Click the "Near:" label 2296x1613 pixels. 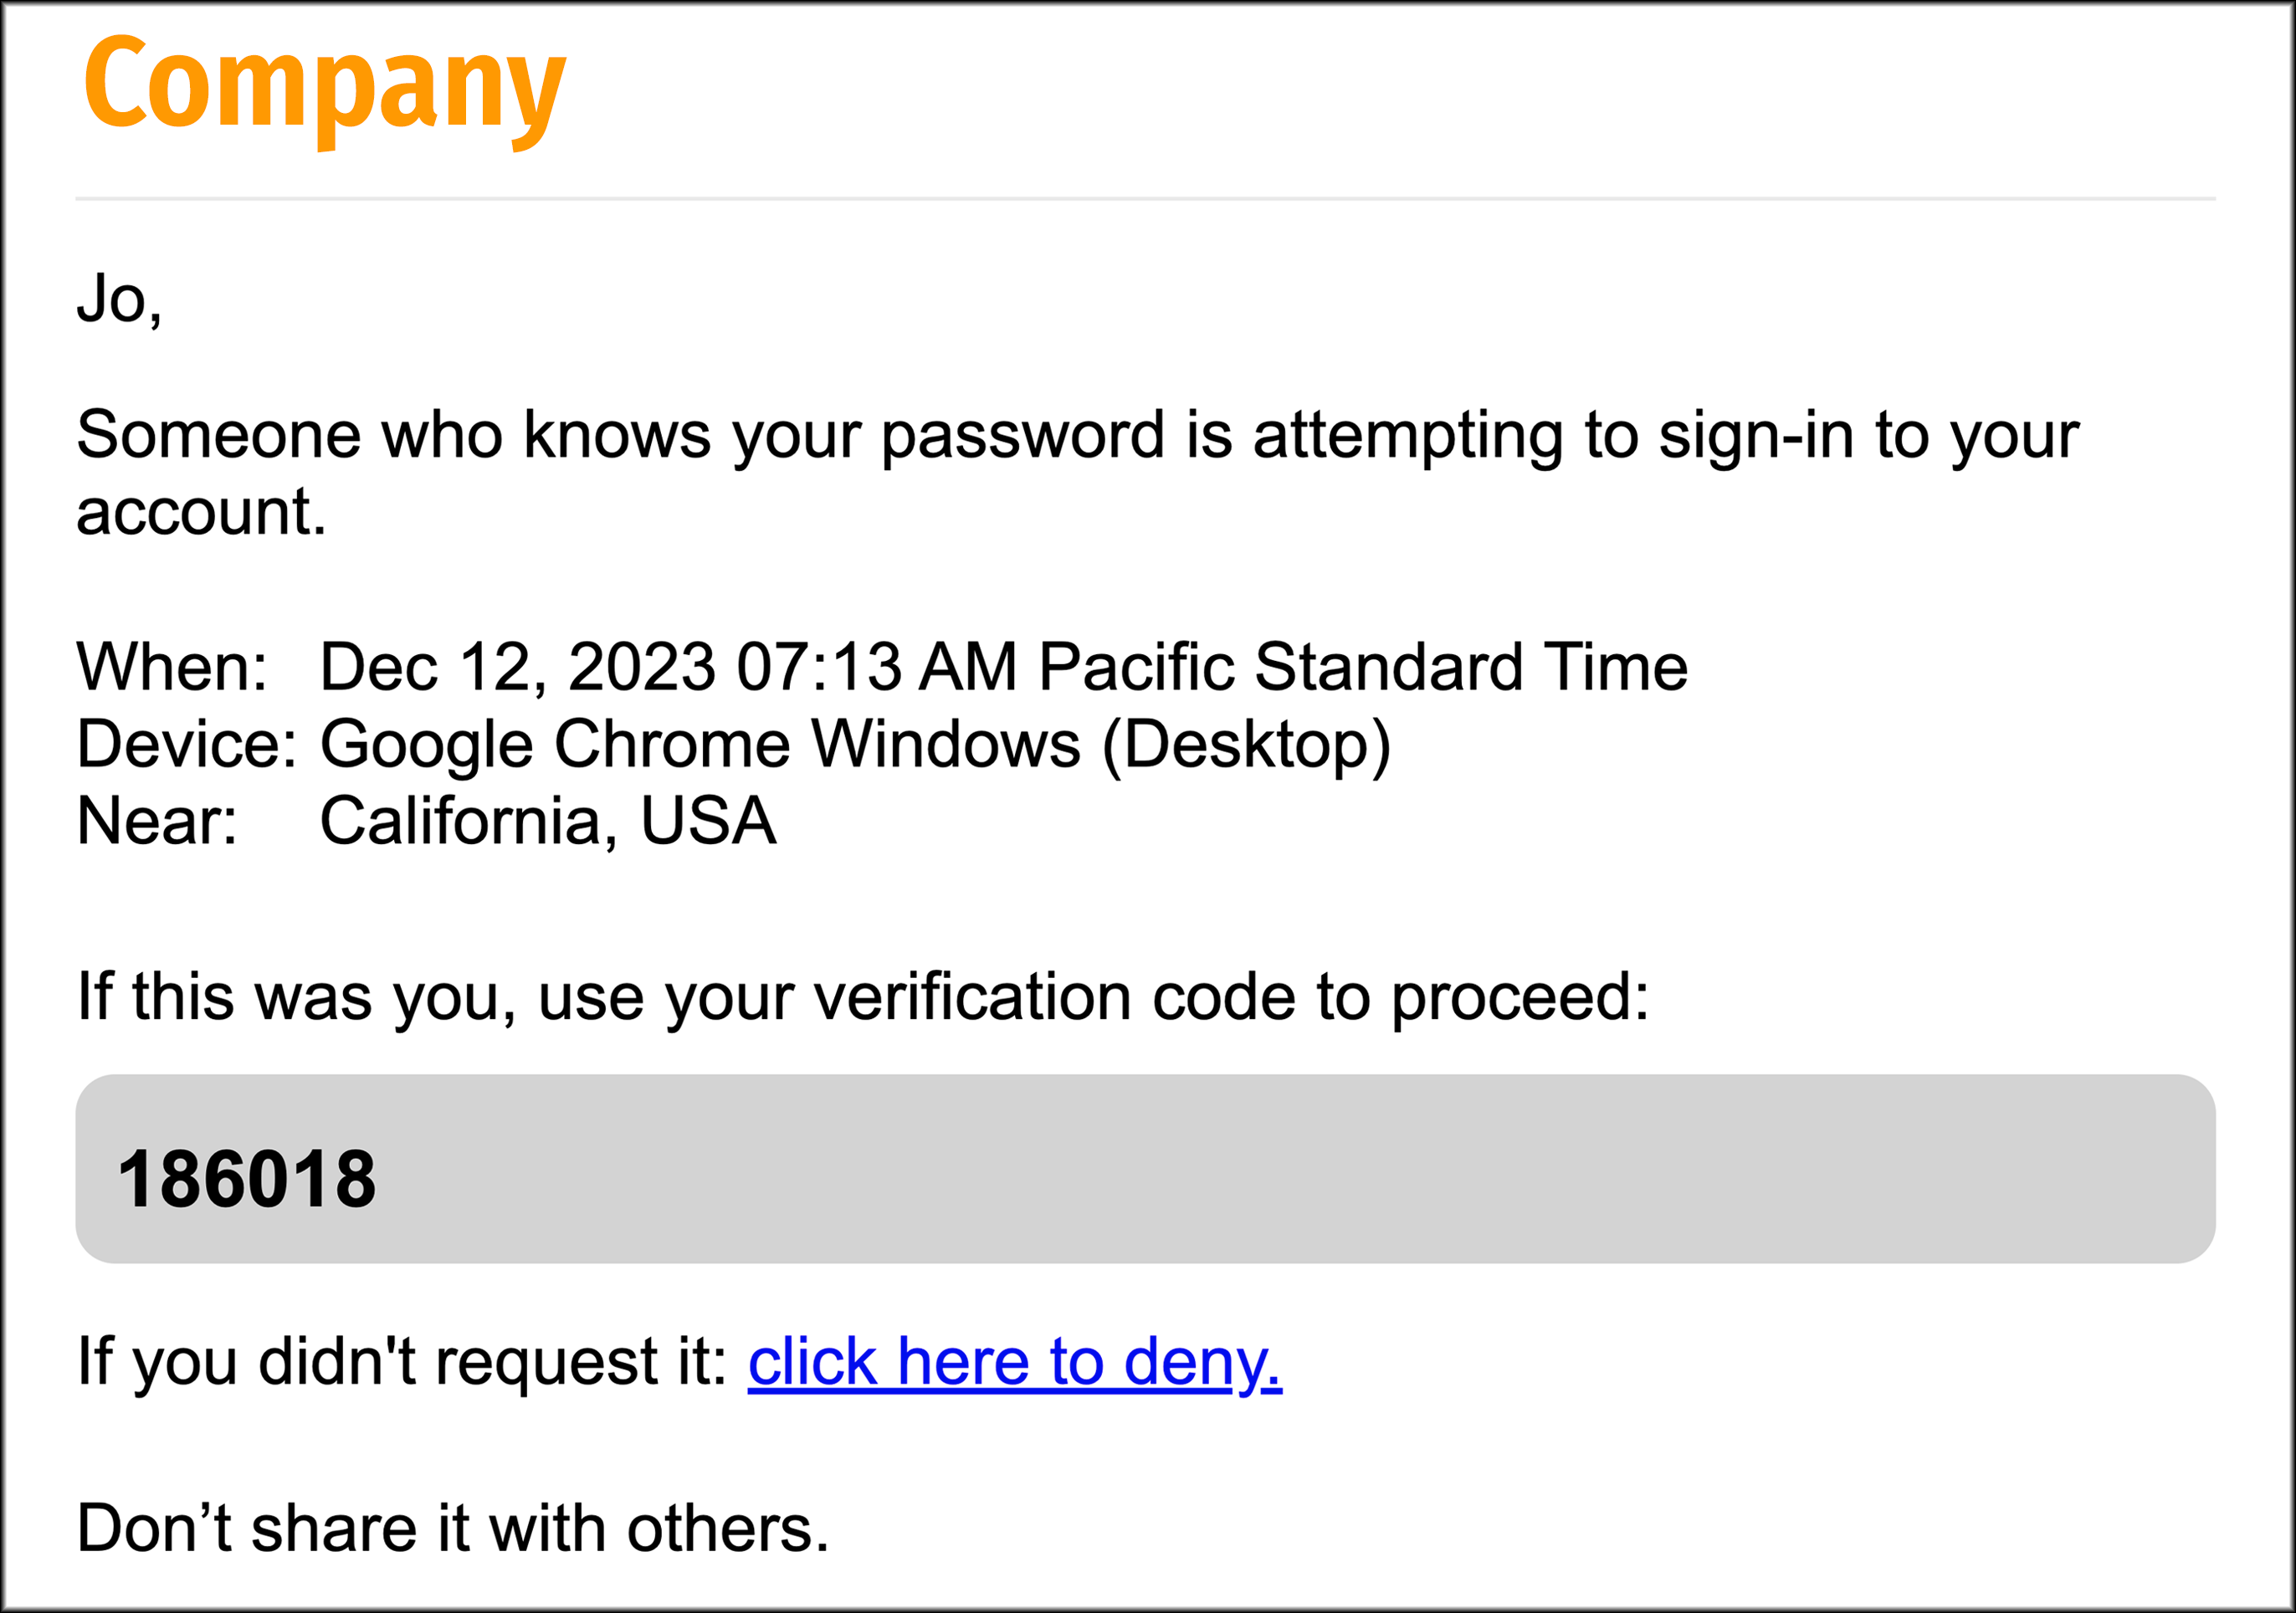157,822
